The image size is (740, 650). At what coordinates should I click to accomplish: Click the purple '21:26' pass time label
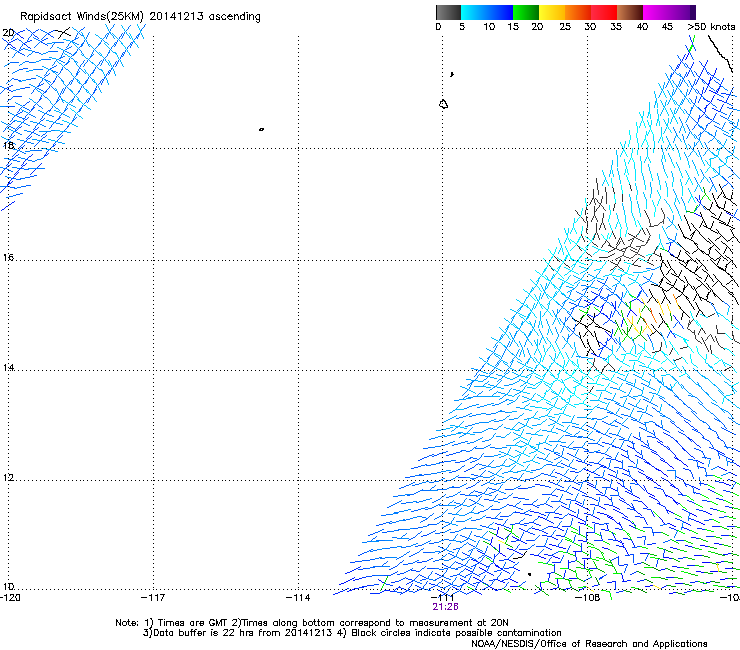[x=445, y=607]
